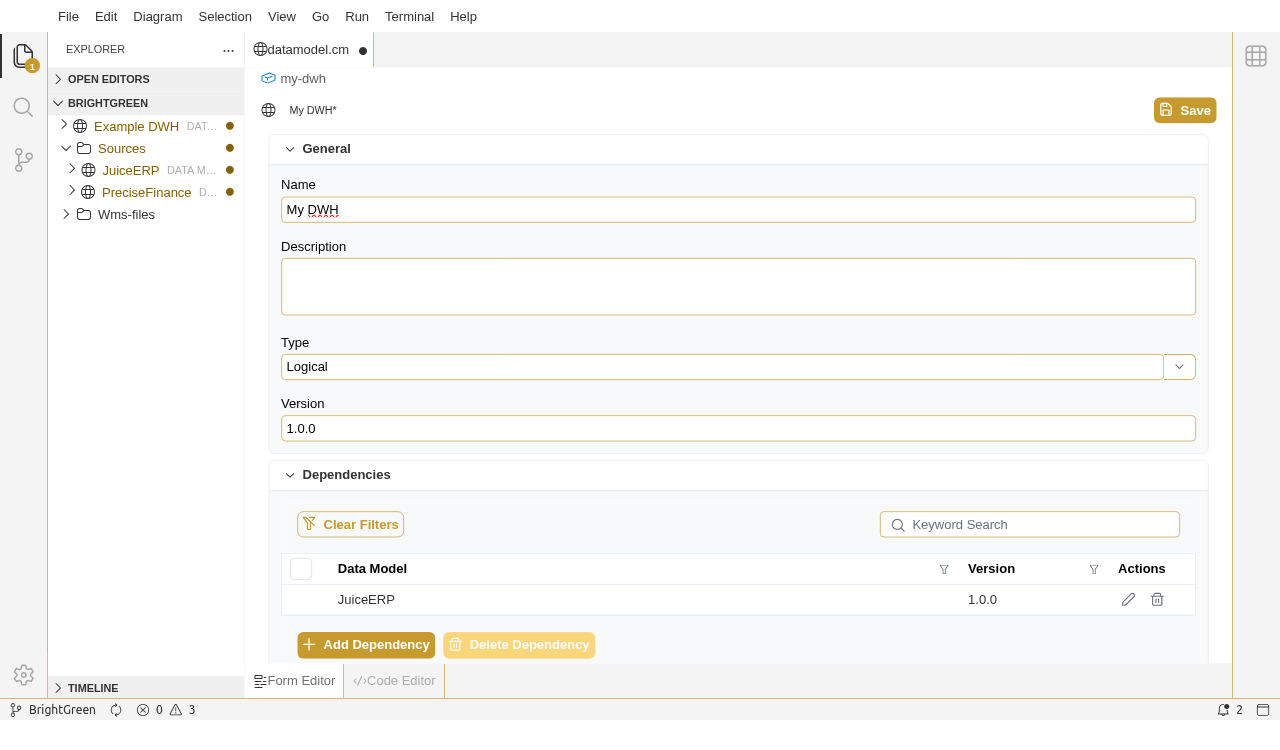Open notifications bell in status bar
Image resolution: width=1280 pixels, height=750 pixels.
pos(1223,710)
